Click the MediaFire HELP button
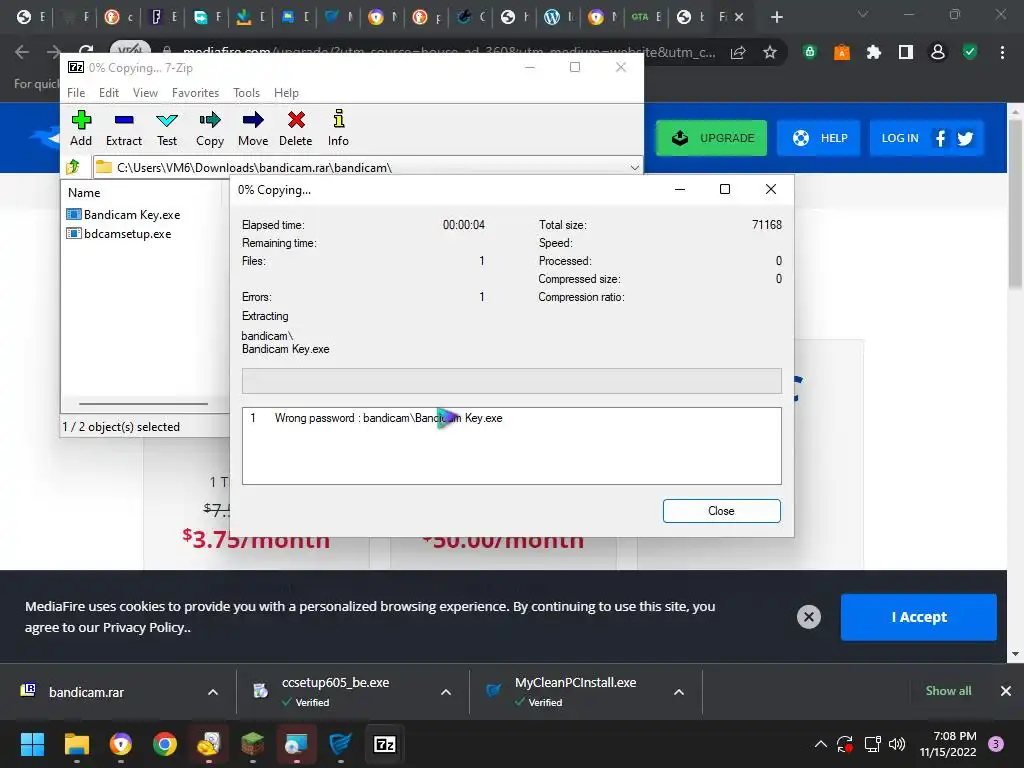 click(x=820, y=138)
